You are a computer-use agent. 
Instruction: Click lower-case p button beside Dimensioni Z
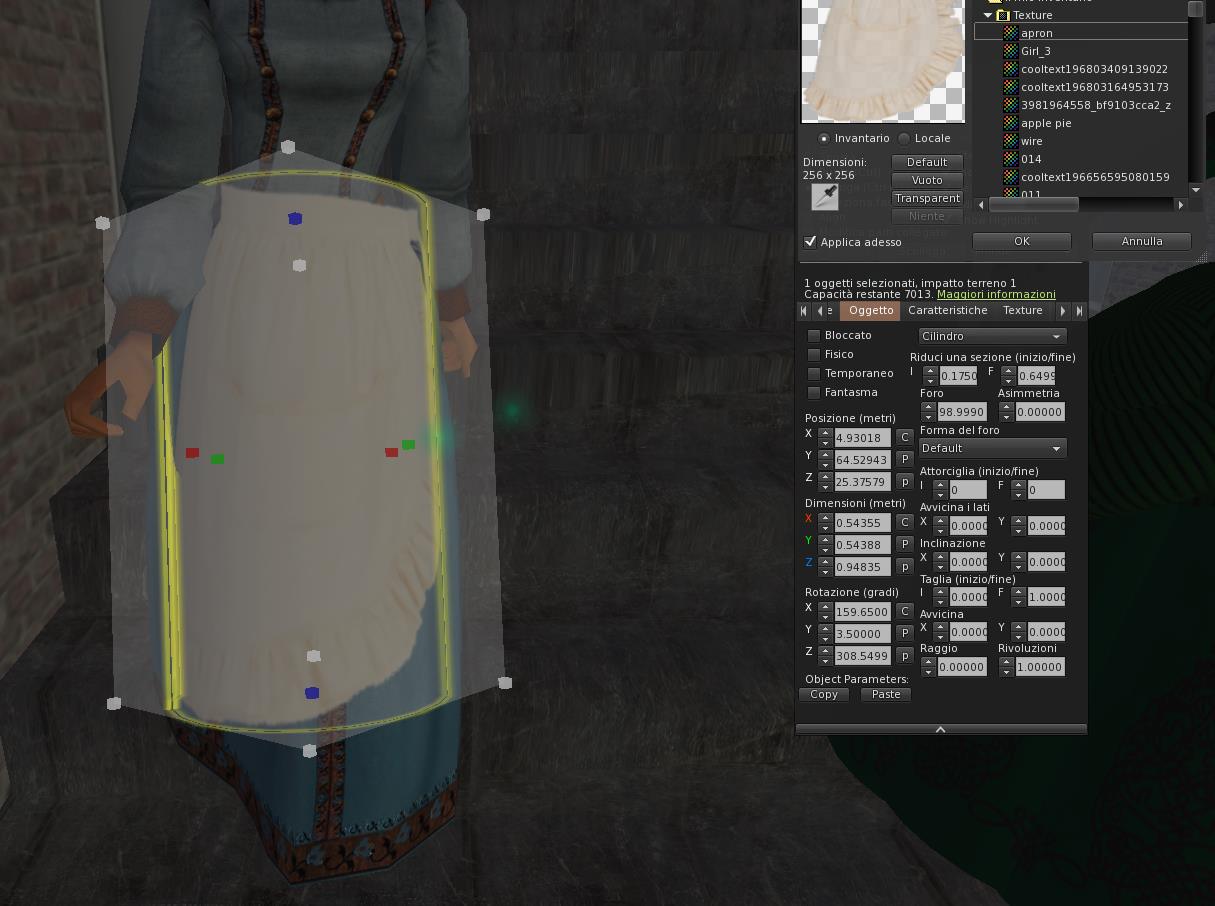(x=904, y=566)
